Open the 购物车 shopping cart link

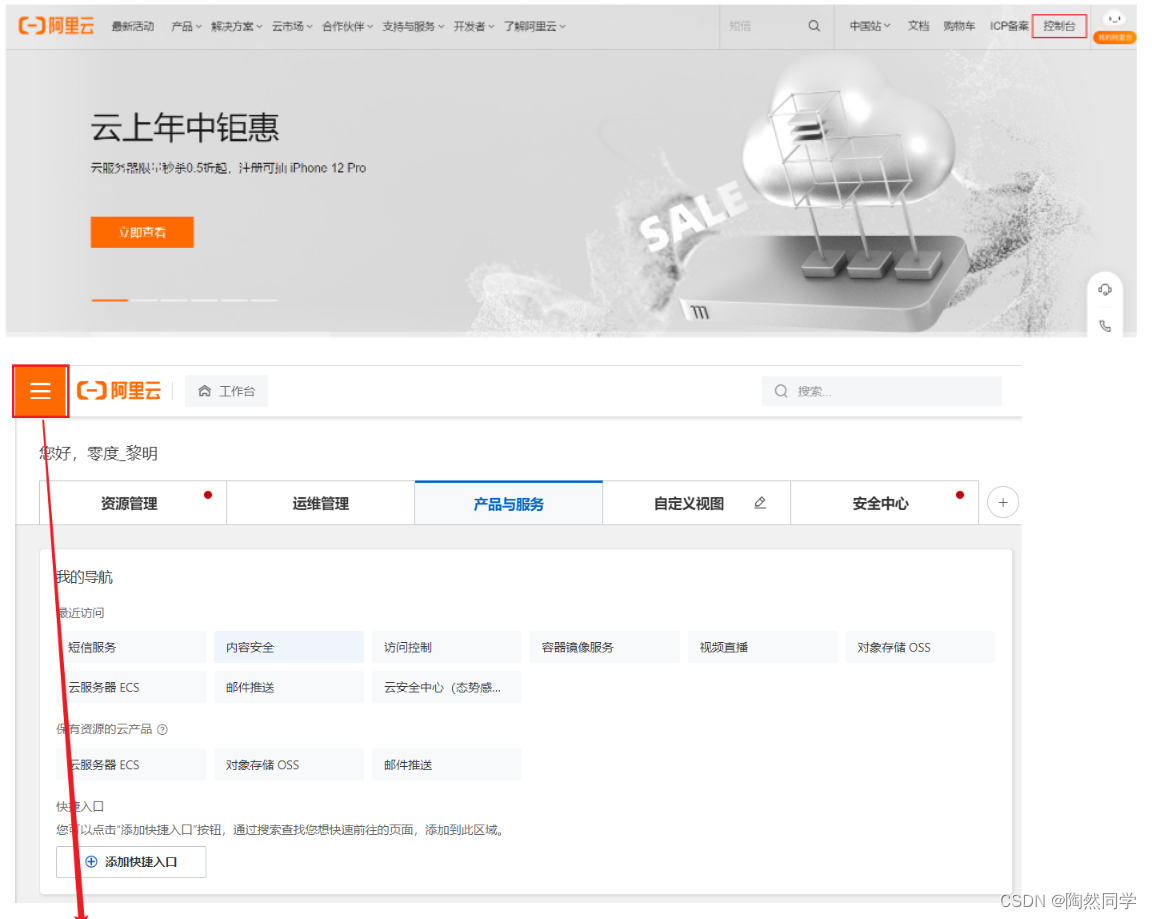click(x=960, y=26)
